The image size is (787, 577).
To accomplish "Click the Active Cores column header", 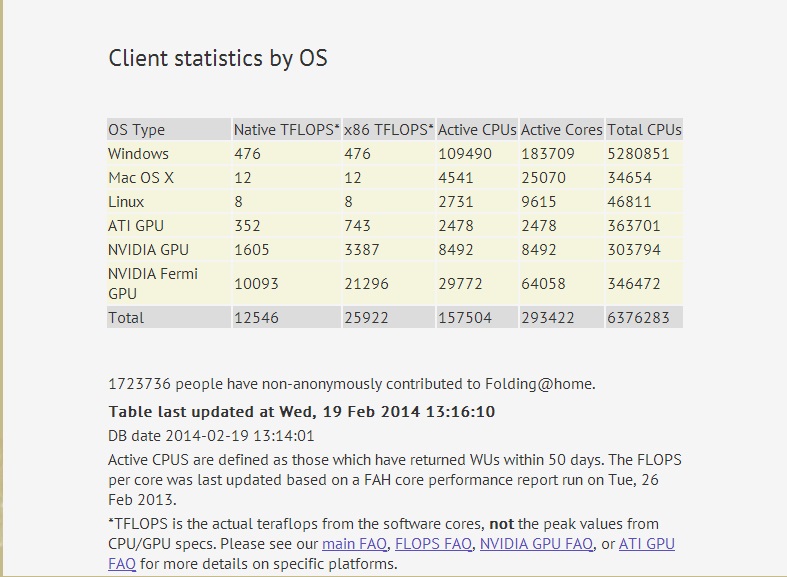I will point(561,129).
